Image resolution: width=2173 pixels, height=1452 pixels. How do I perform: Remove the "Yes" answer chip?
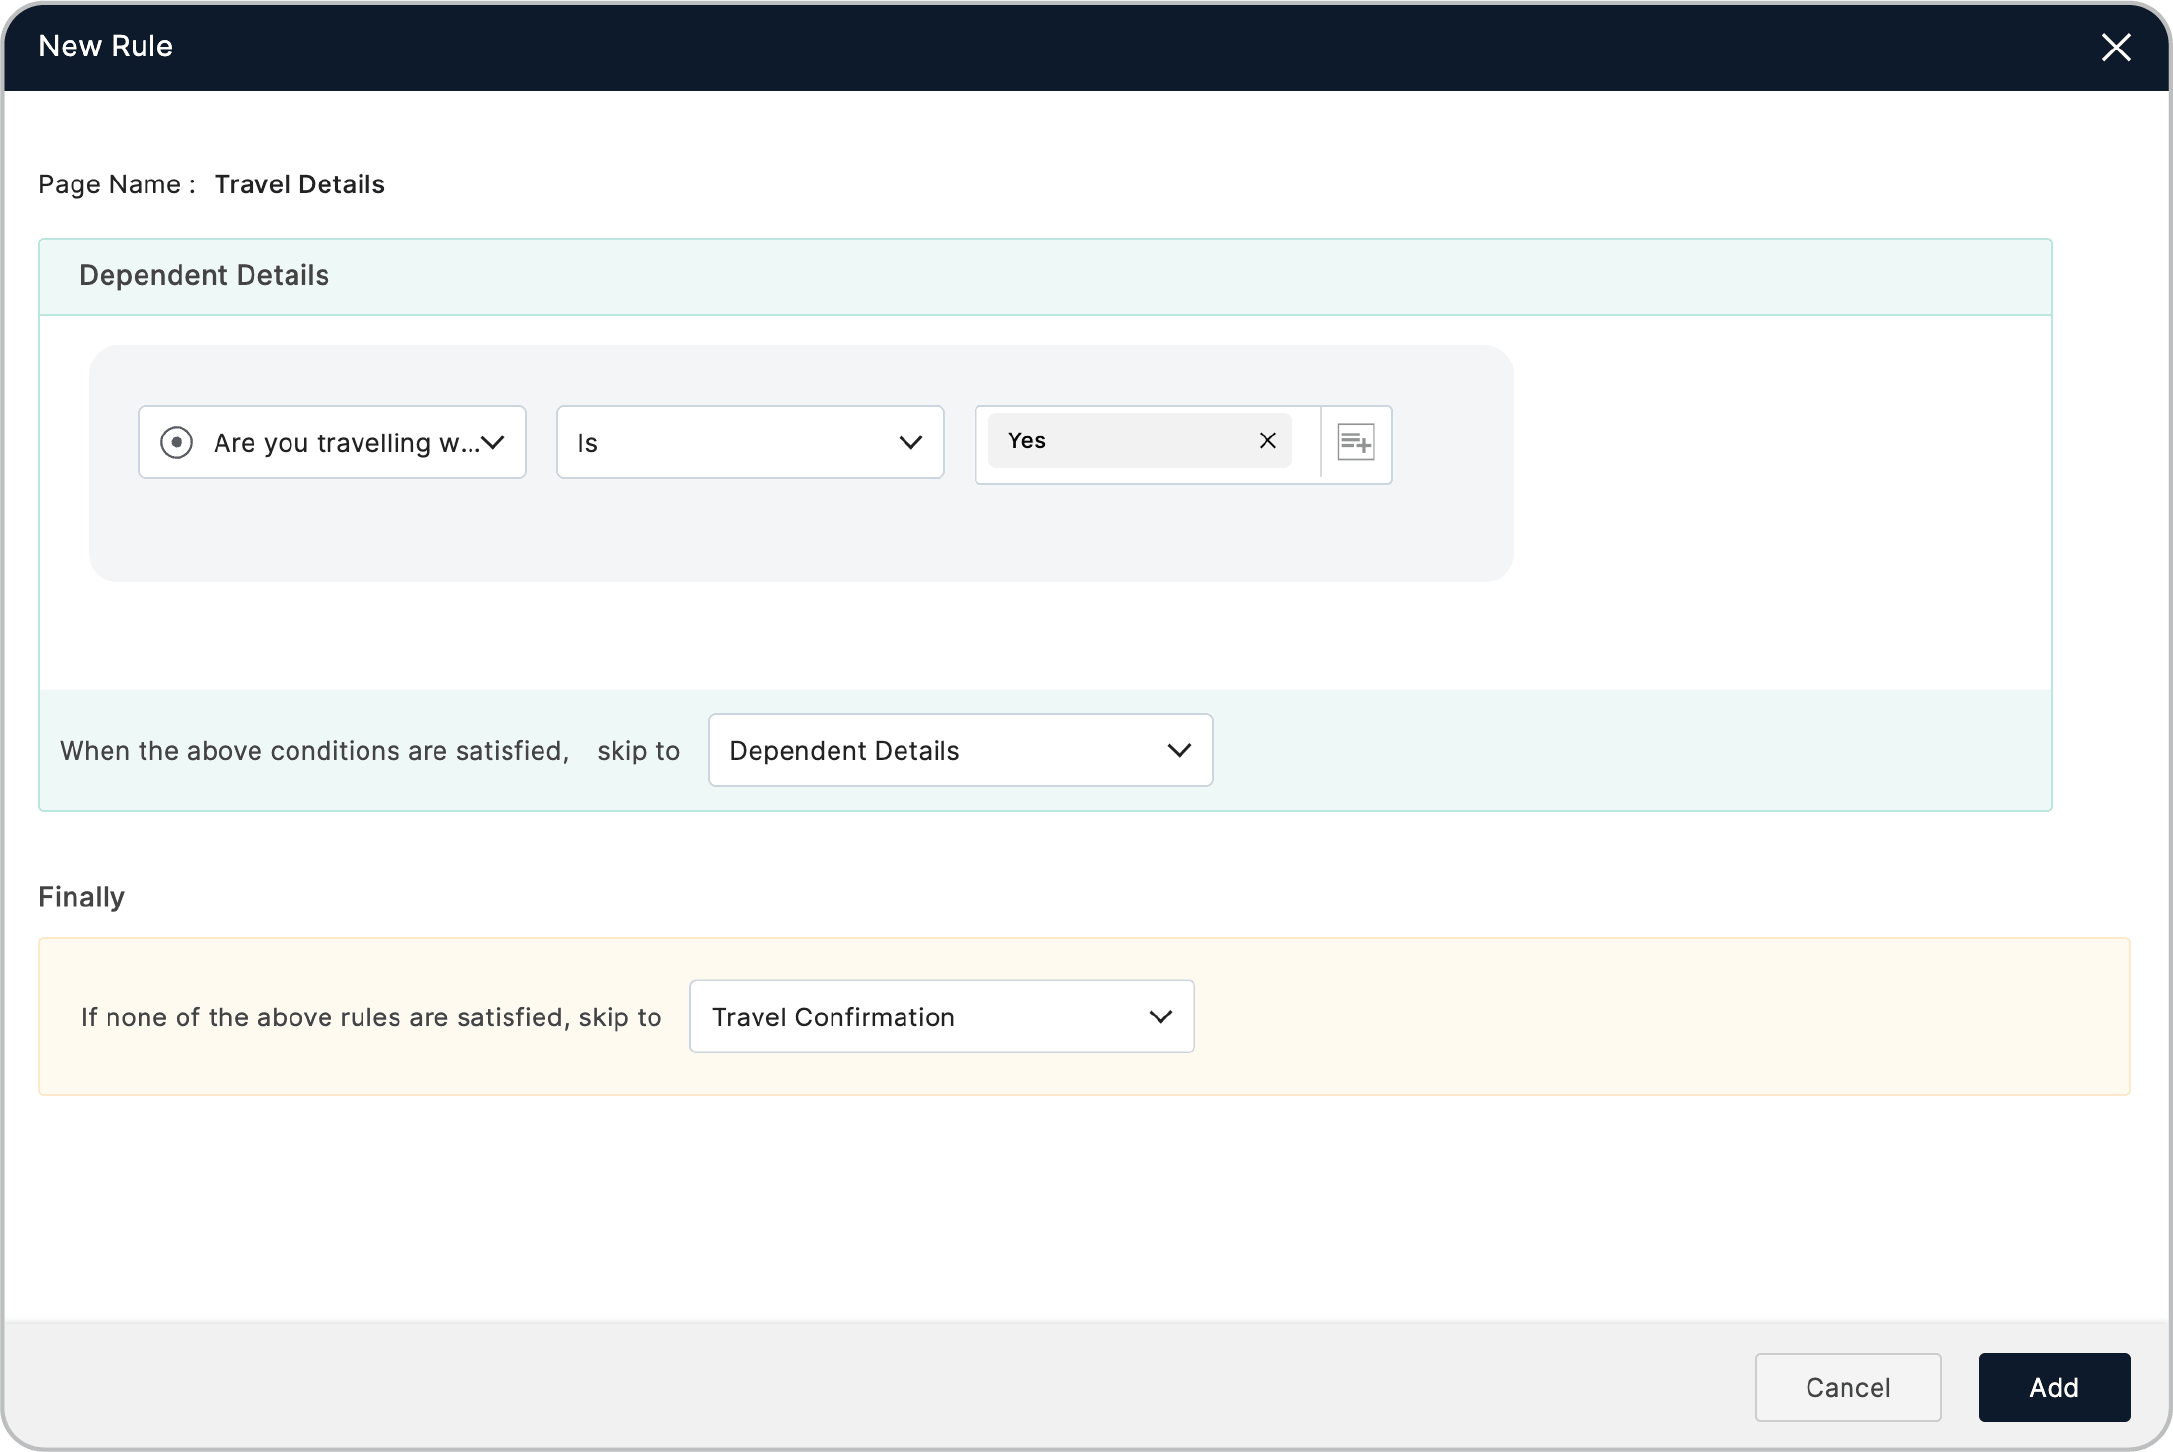point(1267,440)
